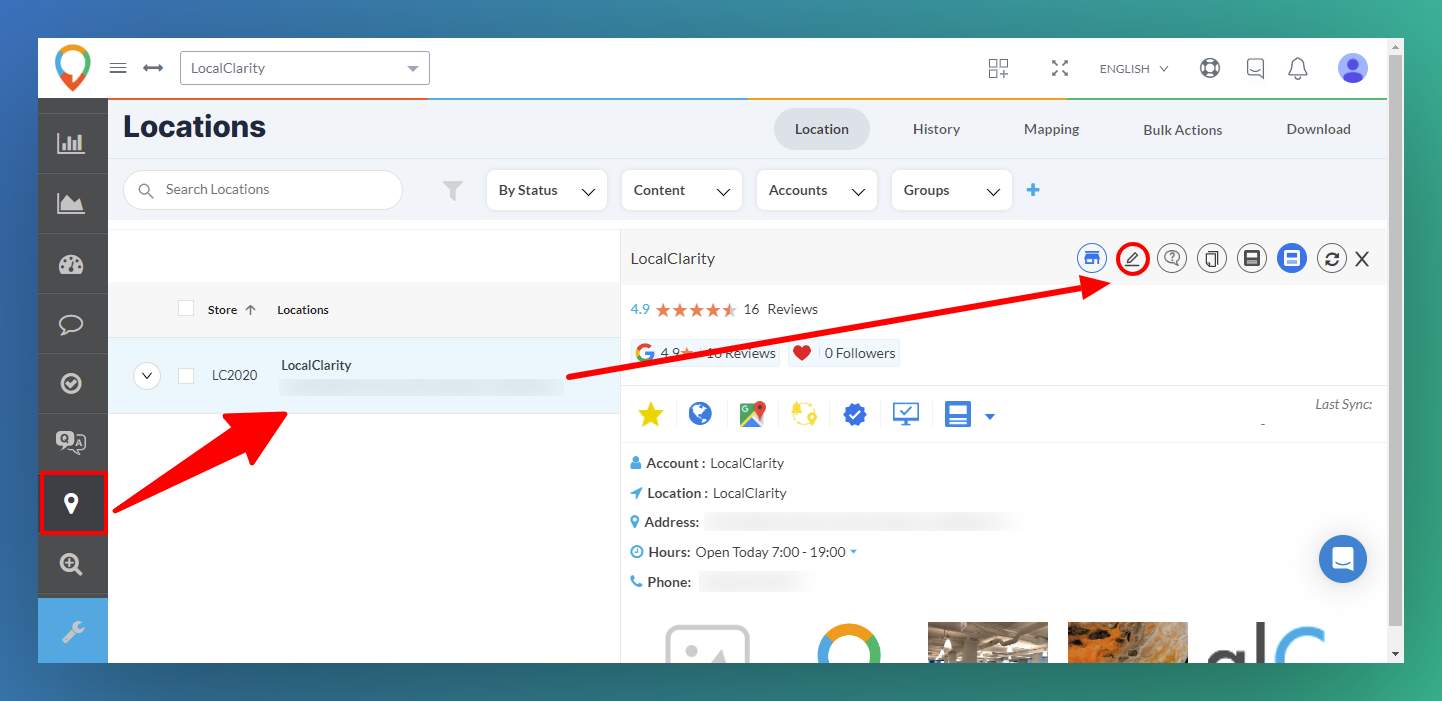This screenshot has height=701, width=1442.
Task: Click the yellow star reviews icon
Action: tap(651, 414)
